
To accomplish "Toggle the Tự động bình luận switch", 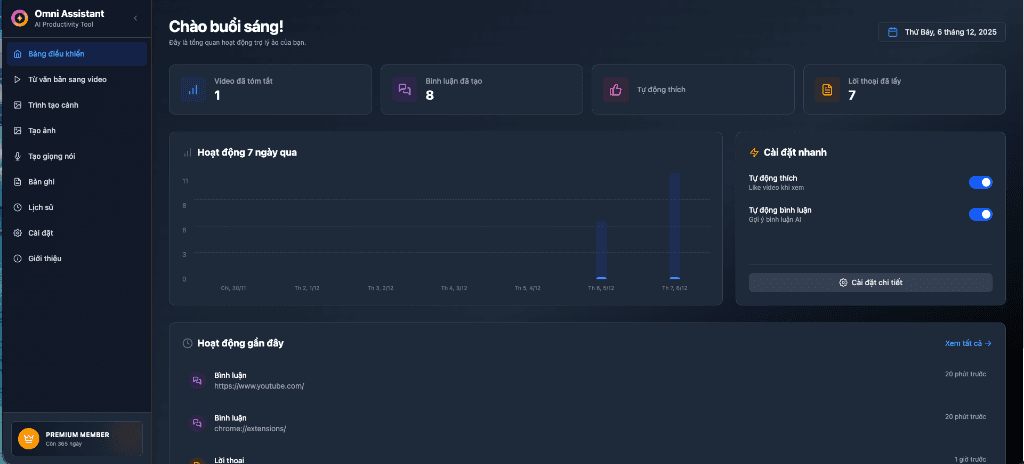I will [980, 214].
